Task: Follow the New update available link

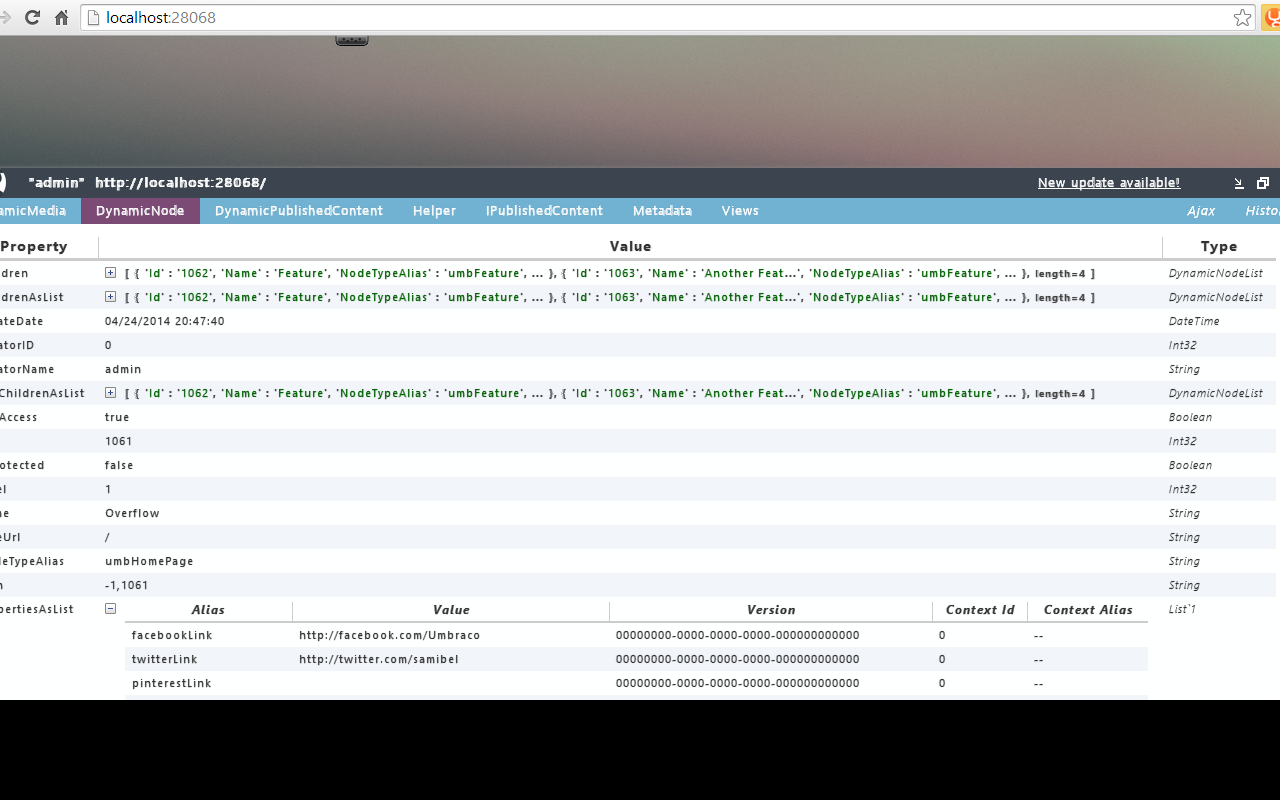Action: pos(1108,182)
